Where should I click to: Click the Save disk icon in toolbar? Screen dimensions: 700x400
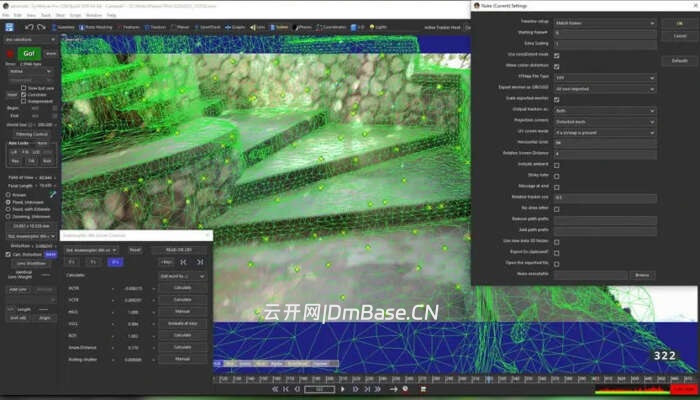coord(9,27)
